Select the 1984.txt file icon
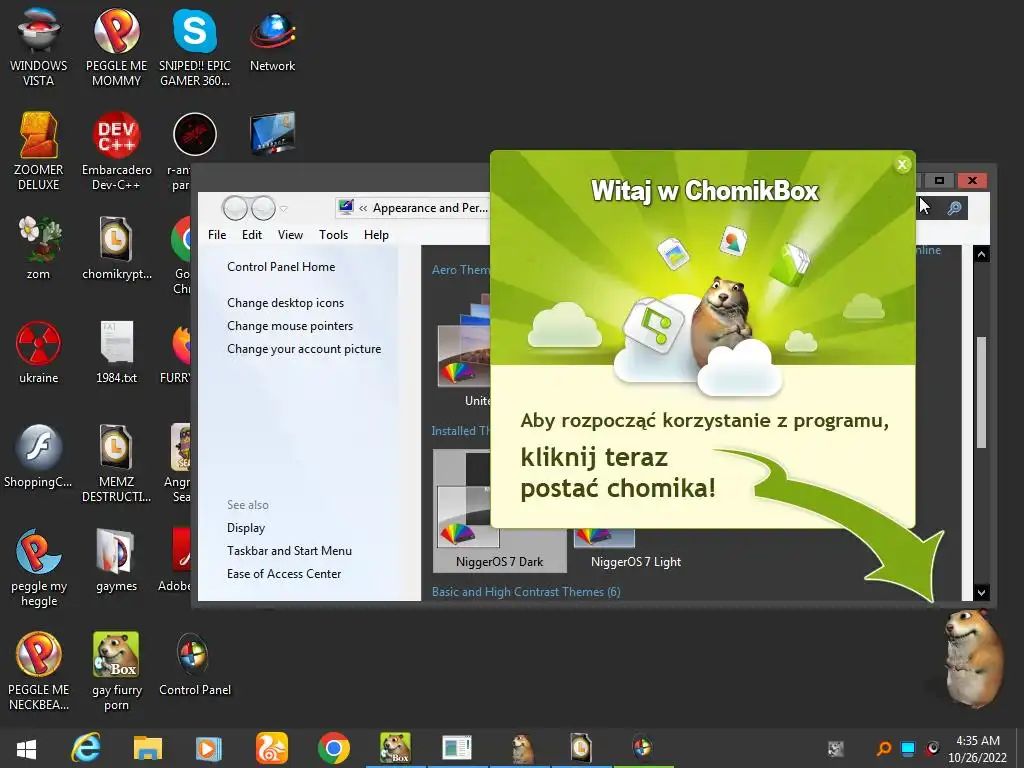This screenshot has height=768, width=1024. 116,353
